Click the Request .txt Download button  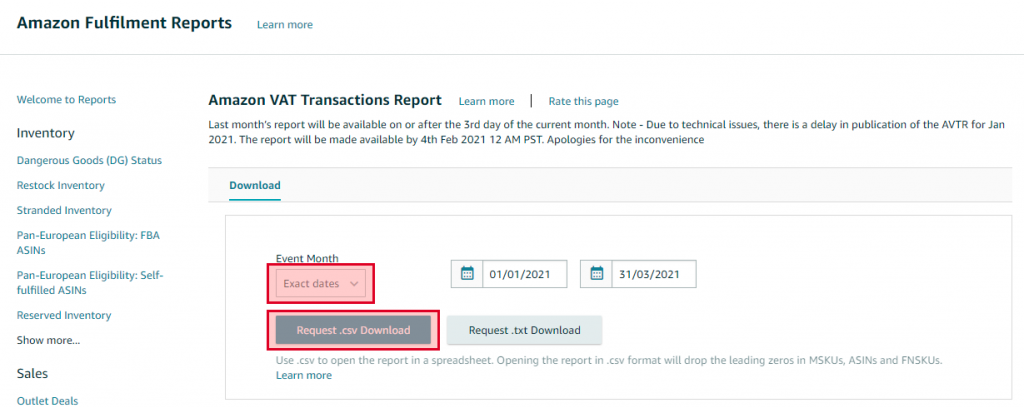click(x=524, y=330)
